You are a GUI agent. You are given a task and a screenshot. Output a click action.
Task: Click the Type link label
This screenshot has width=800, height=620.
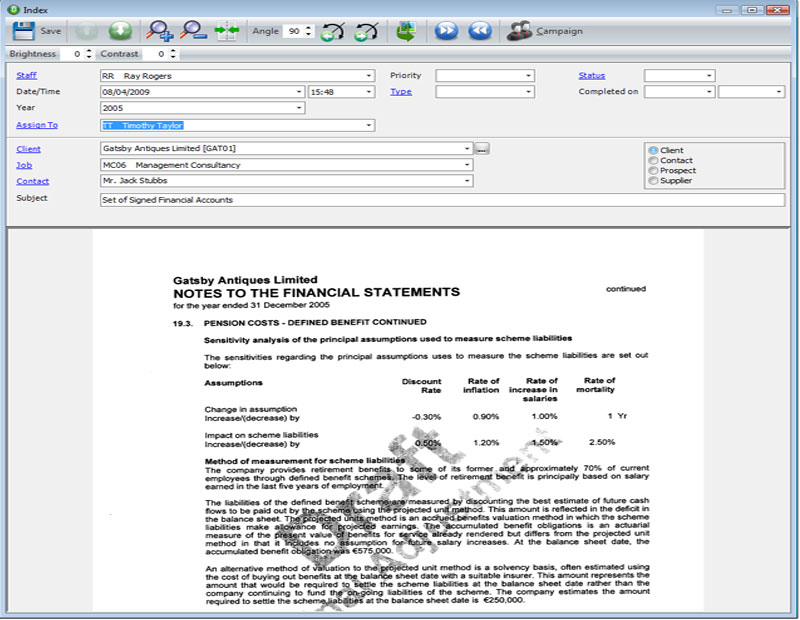401,92
